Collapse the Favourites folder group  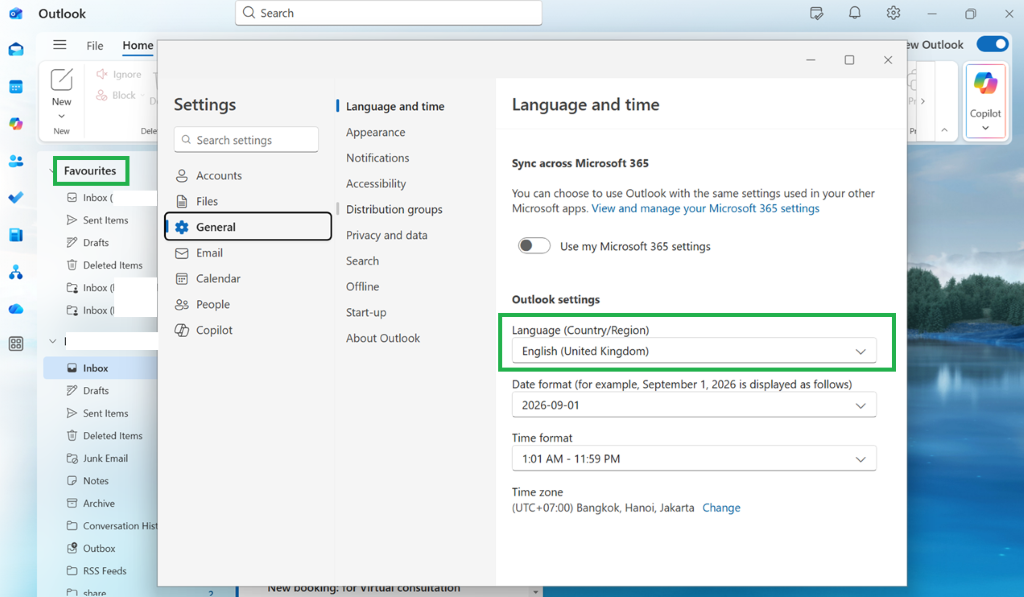pyautogui.click(x=52, y=171)
